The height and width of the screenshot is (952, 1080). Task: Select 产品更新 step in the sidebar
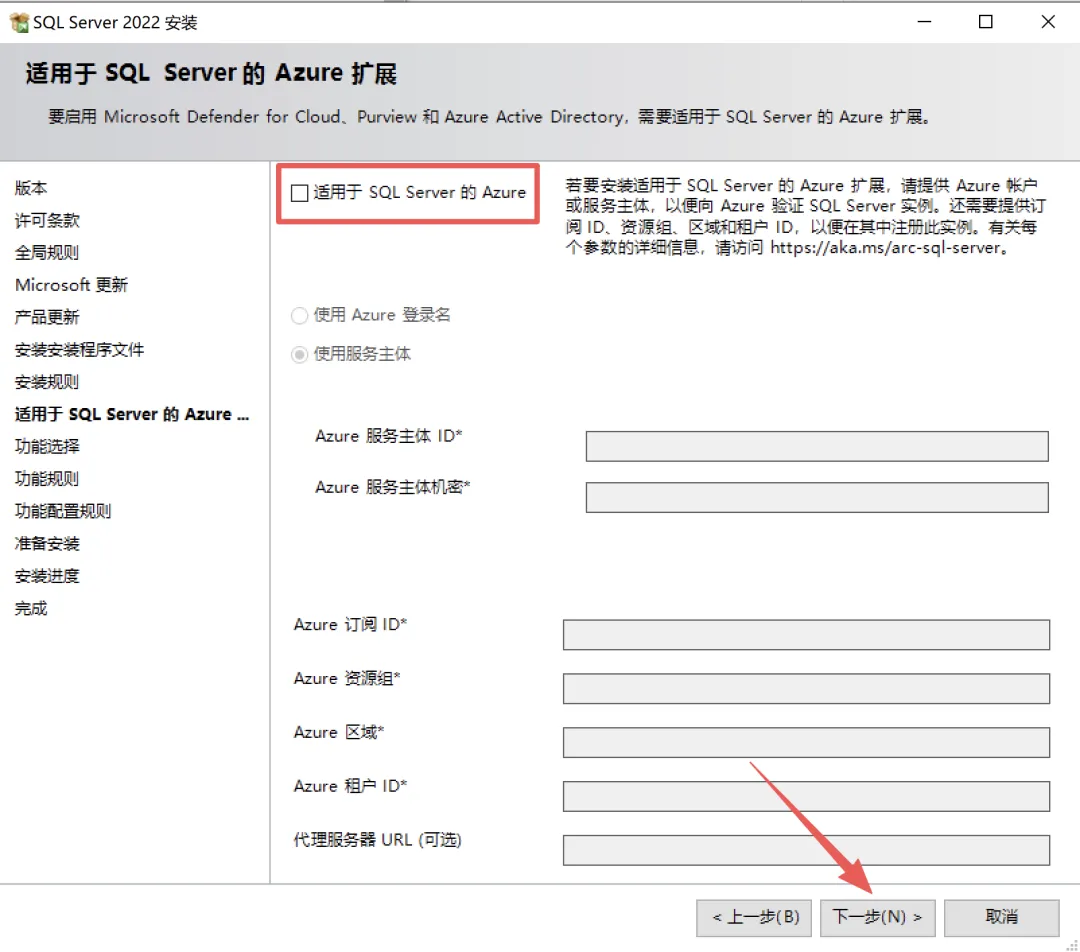tap(47, 318)
